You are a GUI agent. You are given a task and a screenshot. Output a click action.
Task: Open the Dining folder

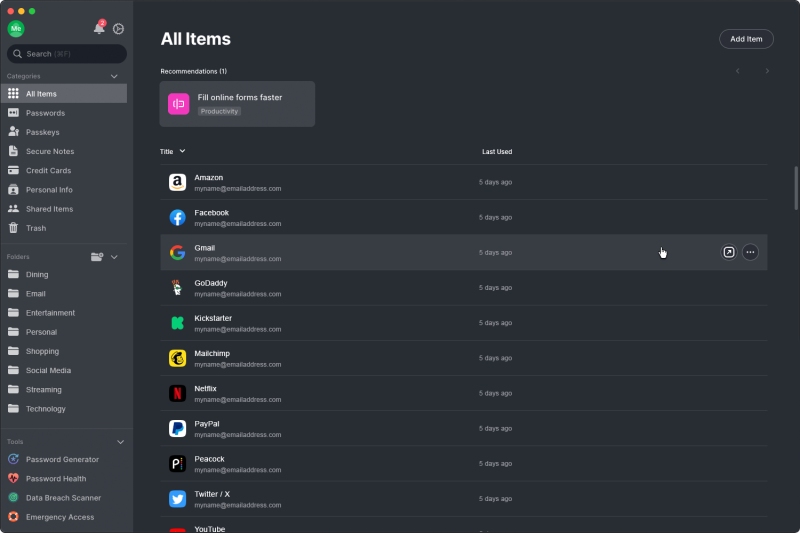point(64,274)
